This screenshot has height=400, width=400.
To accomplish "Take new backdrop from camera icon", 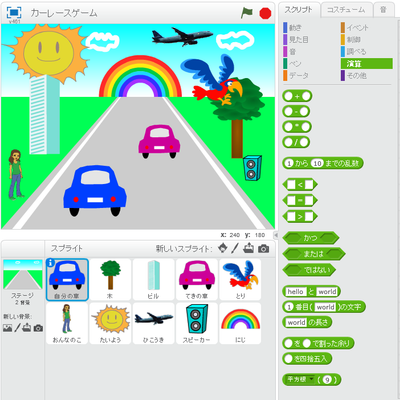I will tap(38, 328).
